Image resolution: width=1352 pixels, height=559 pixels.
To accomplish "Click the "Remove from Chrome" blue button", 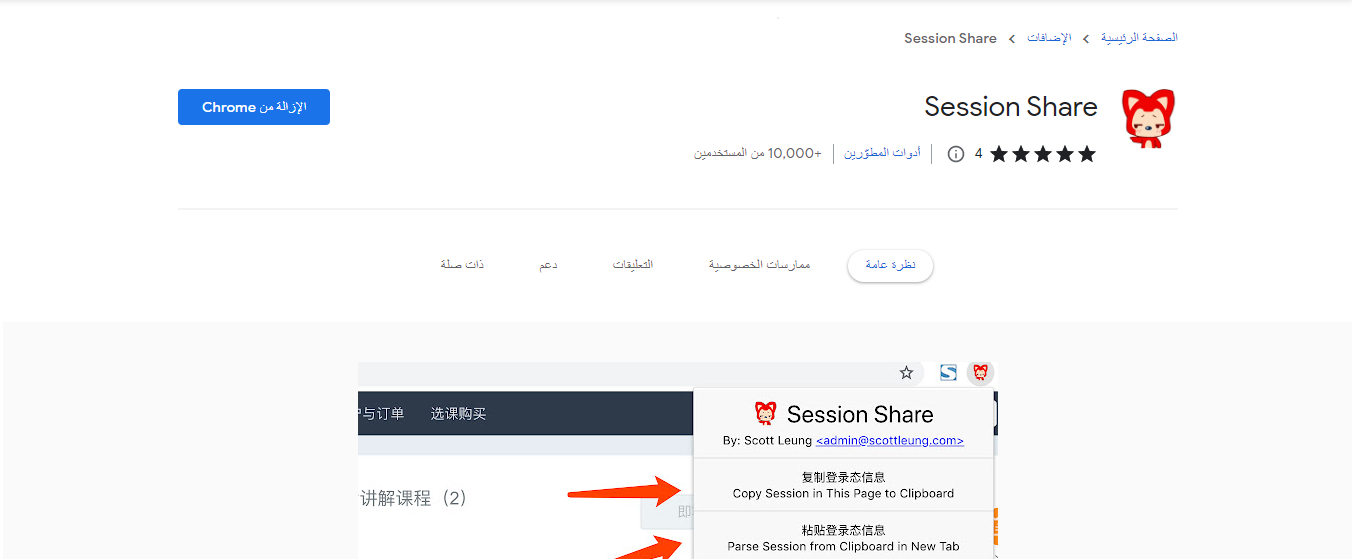I will point(254,107).
